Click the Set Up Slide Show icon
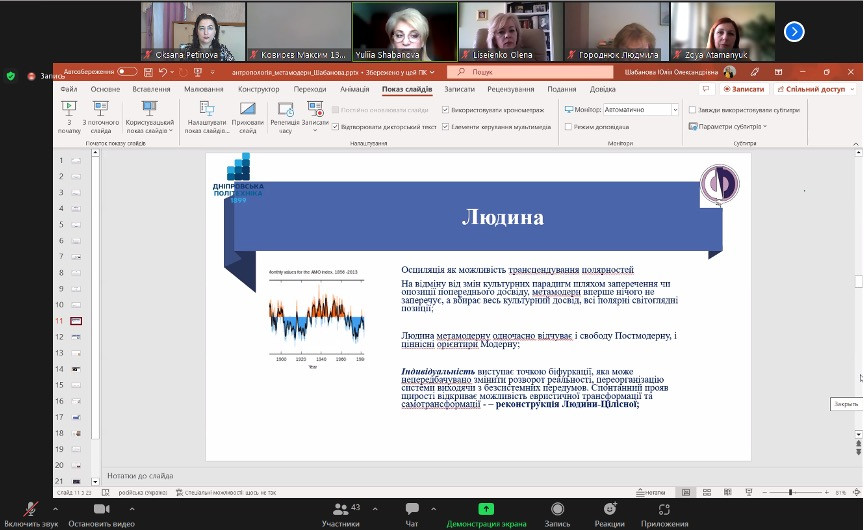864x530 pixels. pyautogui.click(x=207, y=117)
